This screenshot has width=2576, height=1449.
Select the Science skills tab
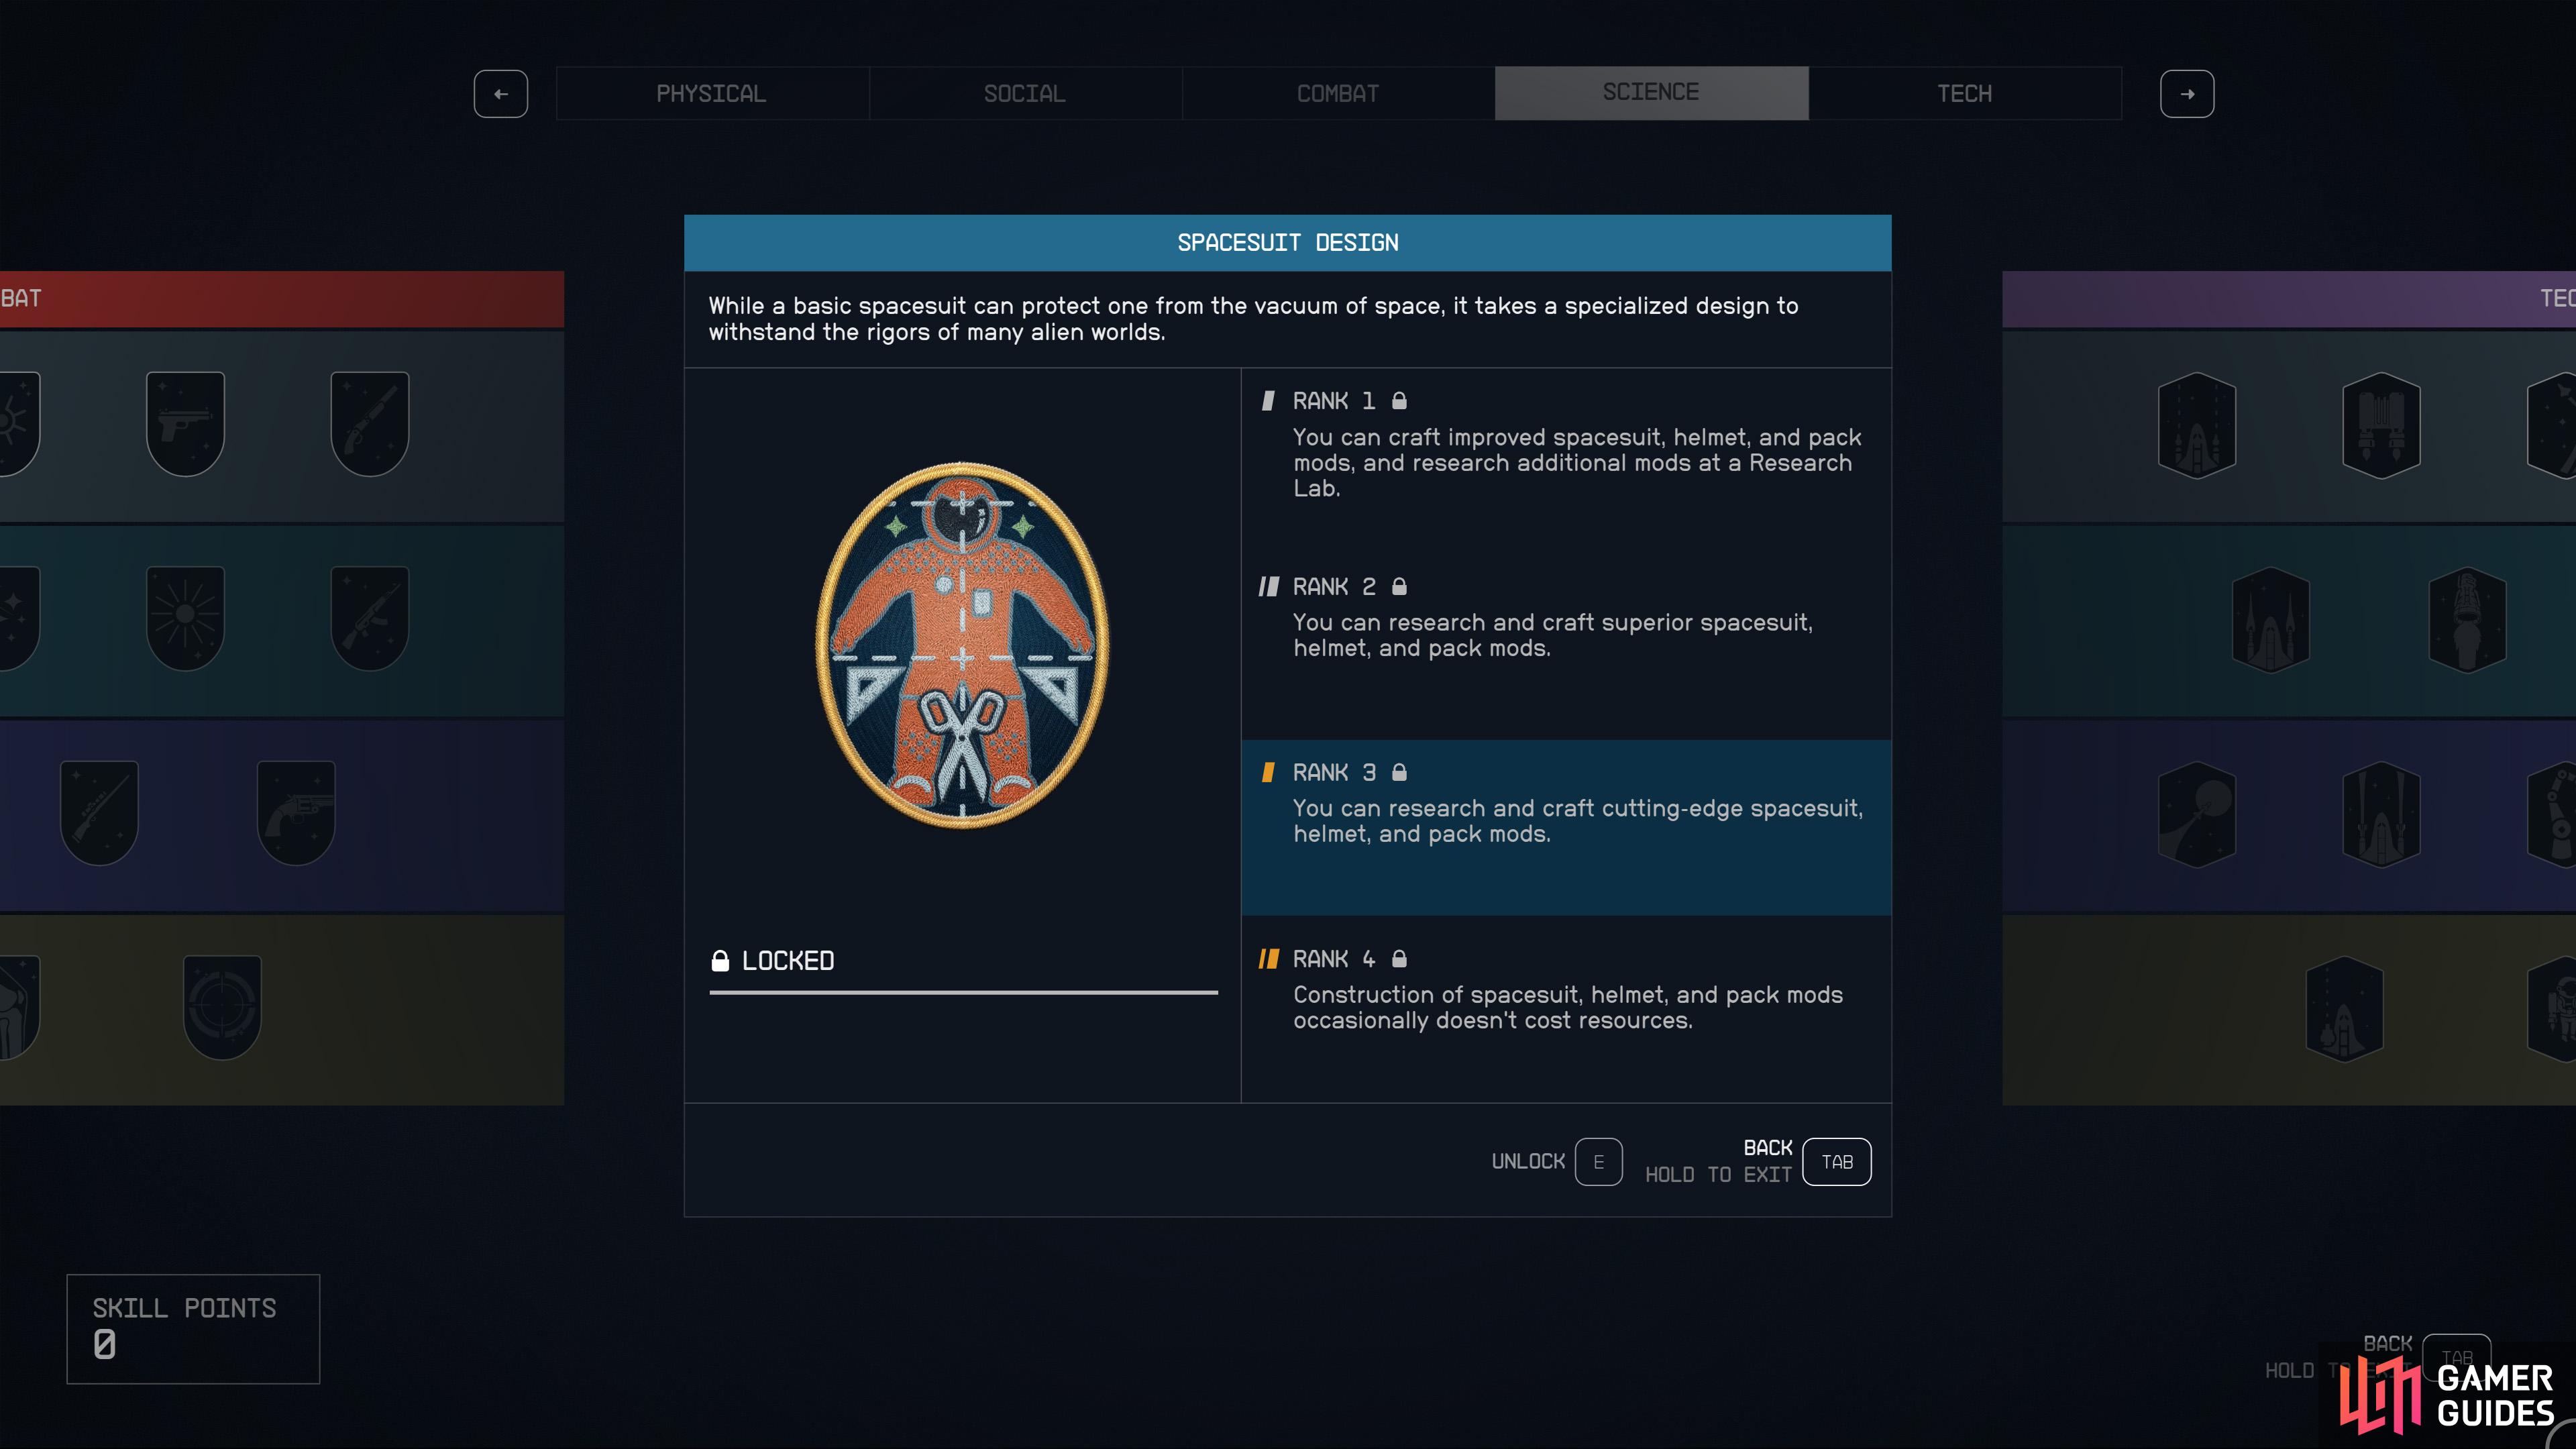pyautogui.click(x=1651, y=93)
